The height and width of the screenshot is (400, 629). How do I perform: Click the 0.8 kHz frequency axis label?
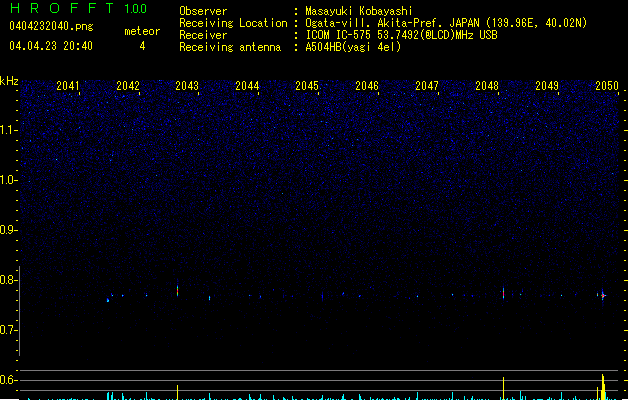9,280
